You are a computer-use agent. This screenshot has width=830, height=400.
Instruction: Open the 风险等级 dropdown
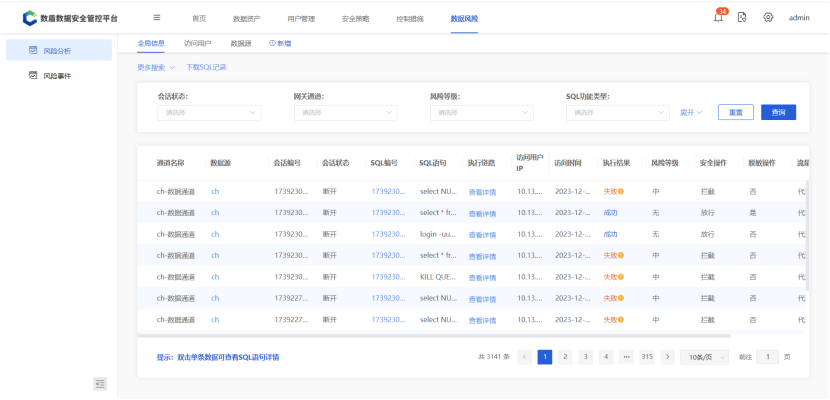tap(483, 113)
